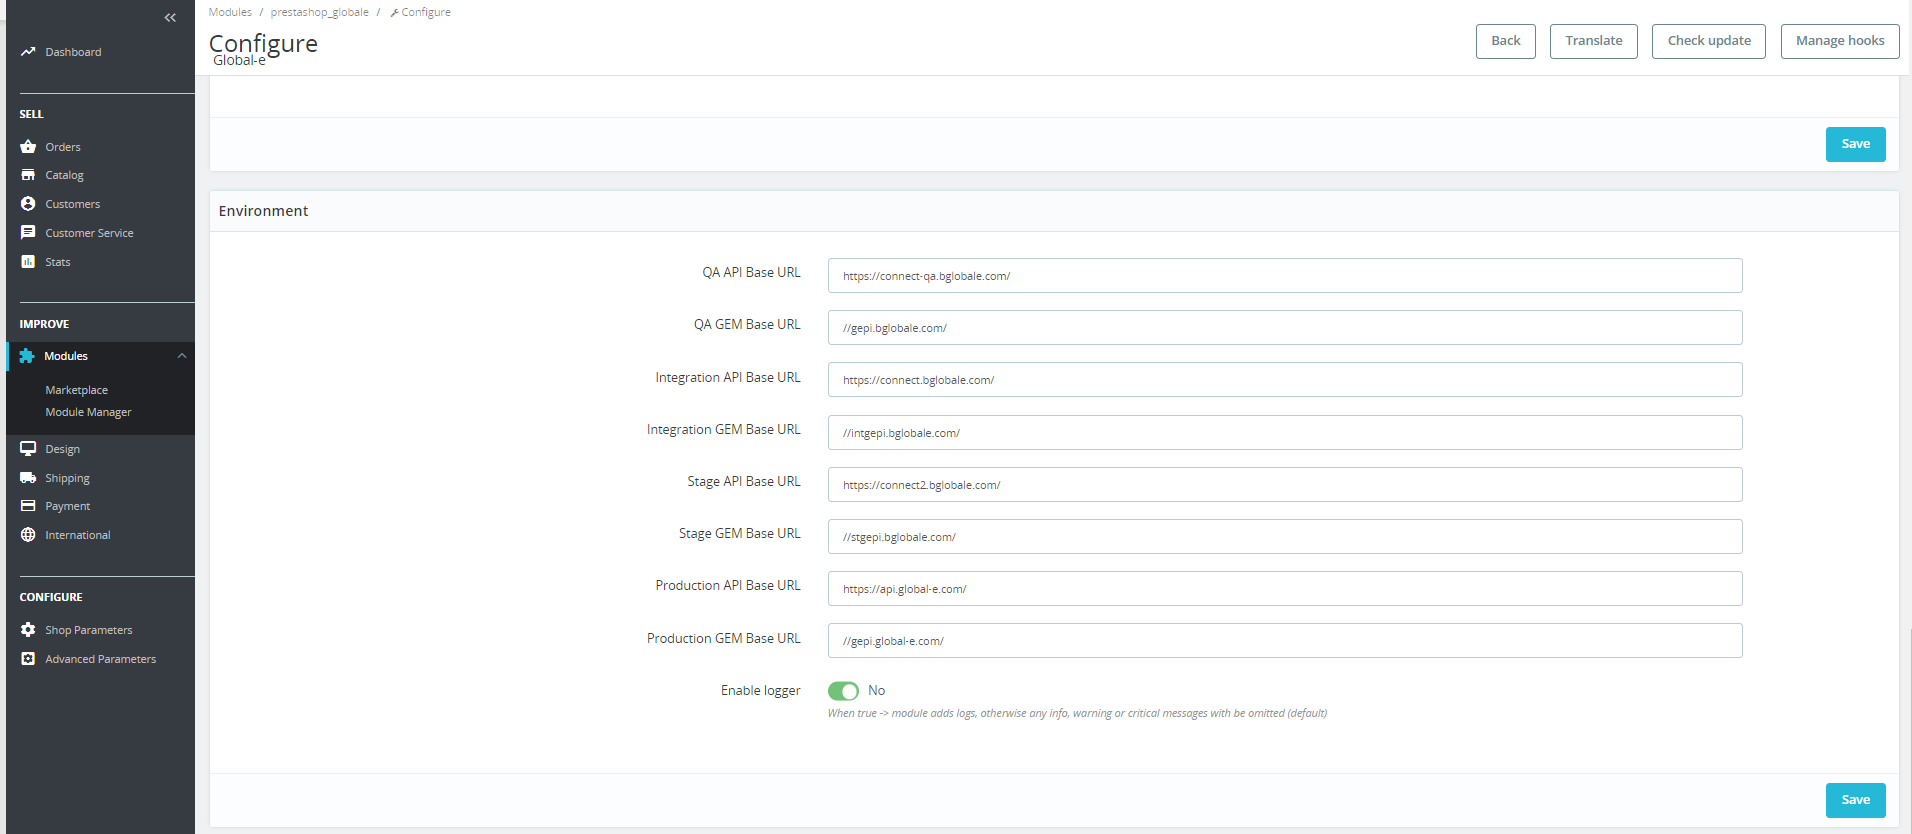Viewport: 1912px width, 834px height.
Task: Click the Shipping truck icon
Action: tap(28, 478)
